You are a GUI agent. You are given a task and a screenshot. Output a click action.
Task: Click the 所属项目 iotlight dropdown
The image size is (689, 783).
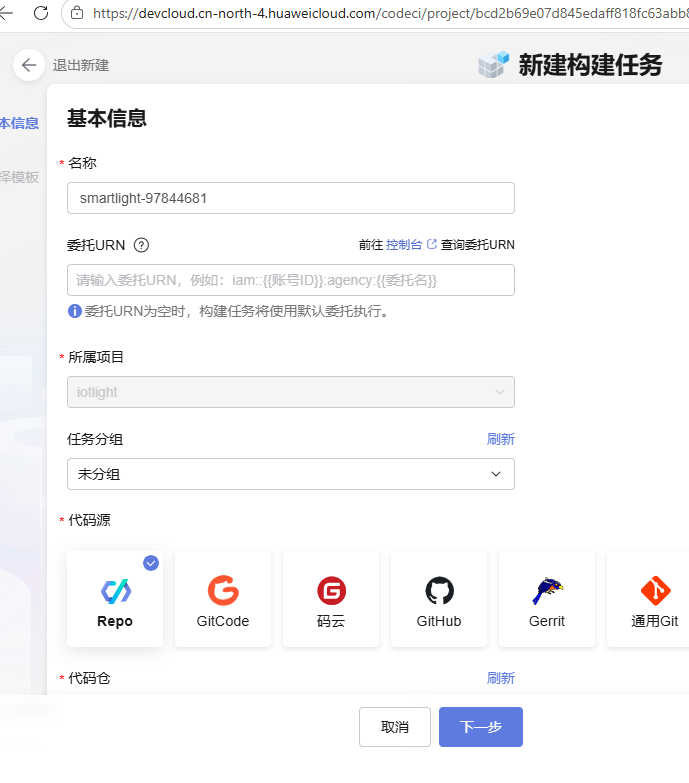291,392
